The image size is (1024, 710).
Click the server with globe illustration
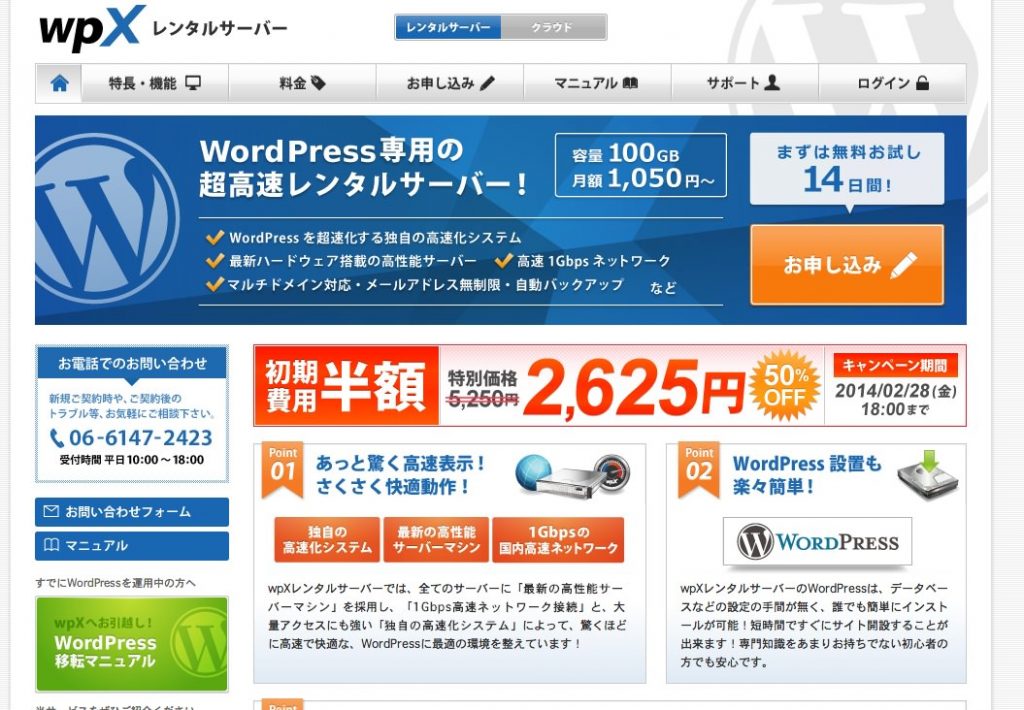[573, 475]
